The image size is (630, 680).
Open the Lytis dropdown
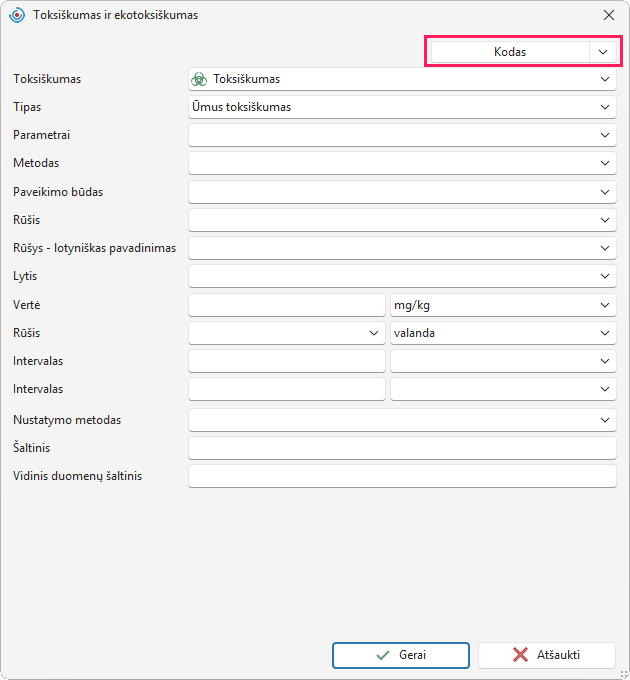[402, 276]
